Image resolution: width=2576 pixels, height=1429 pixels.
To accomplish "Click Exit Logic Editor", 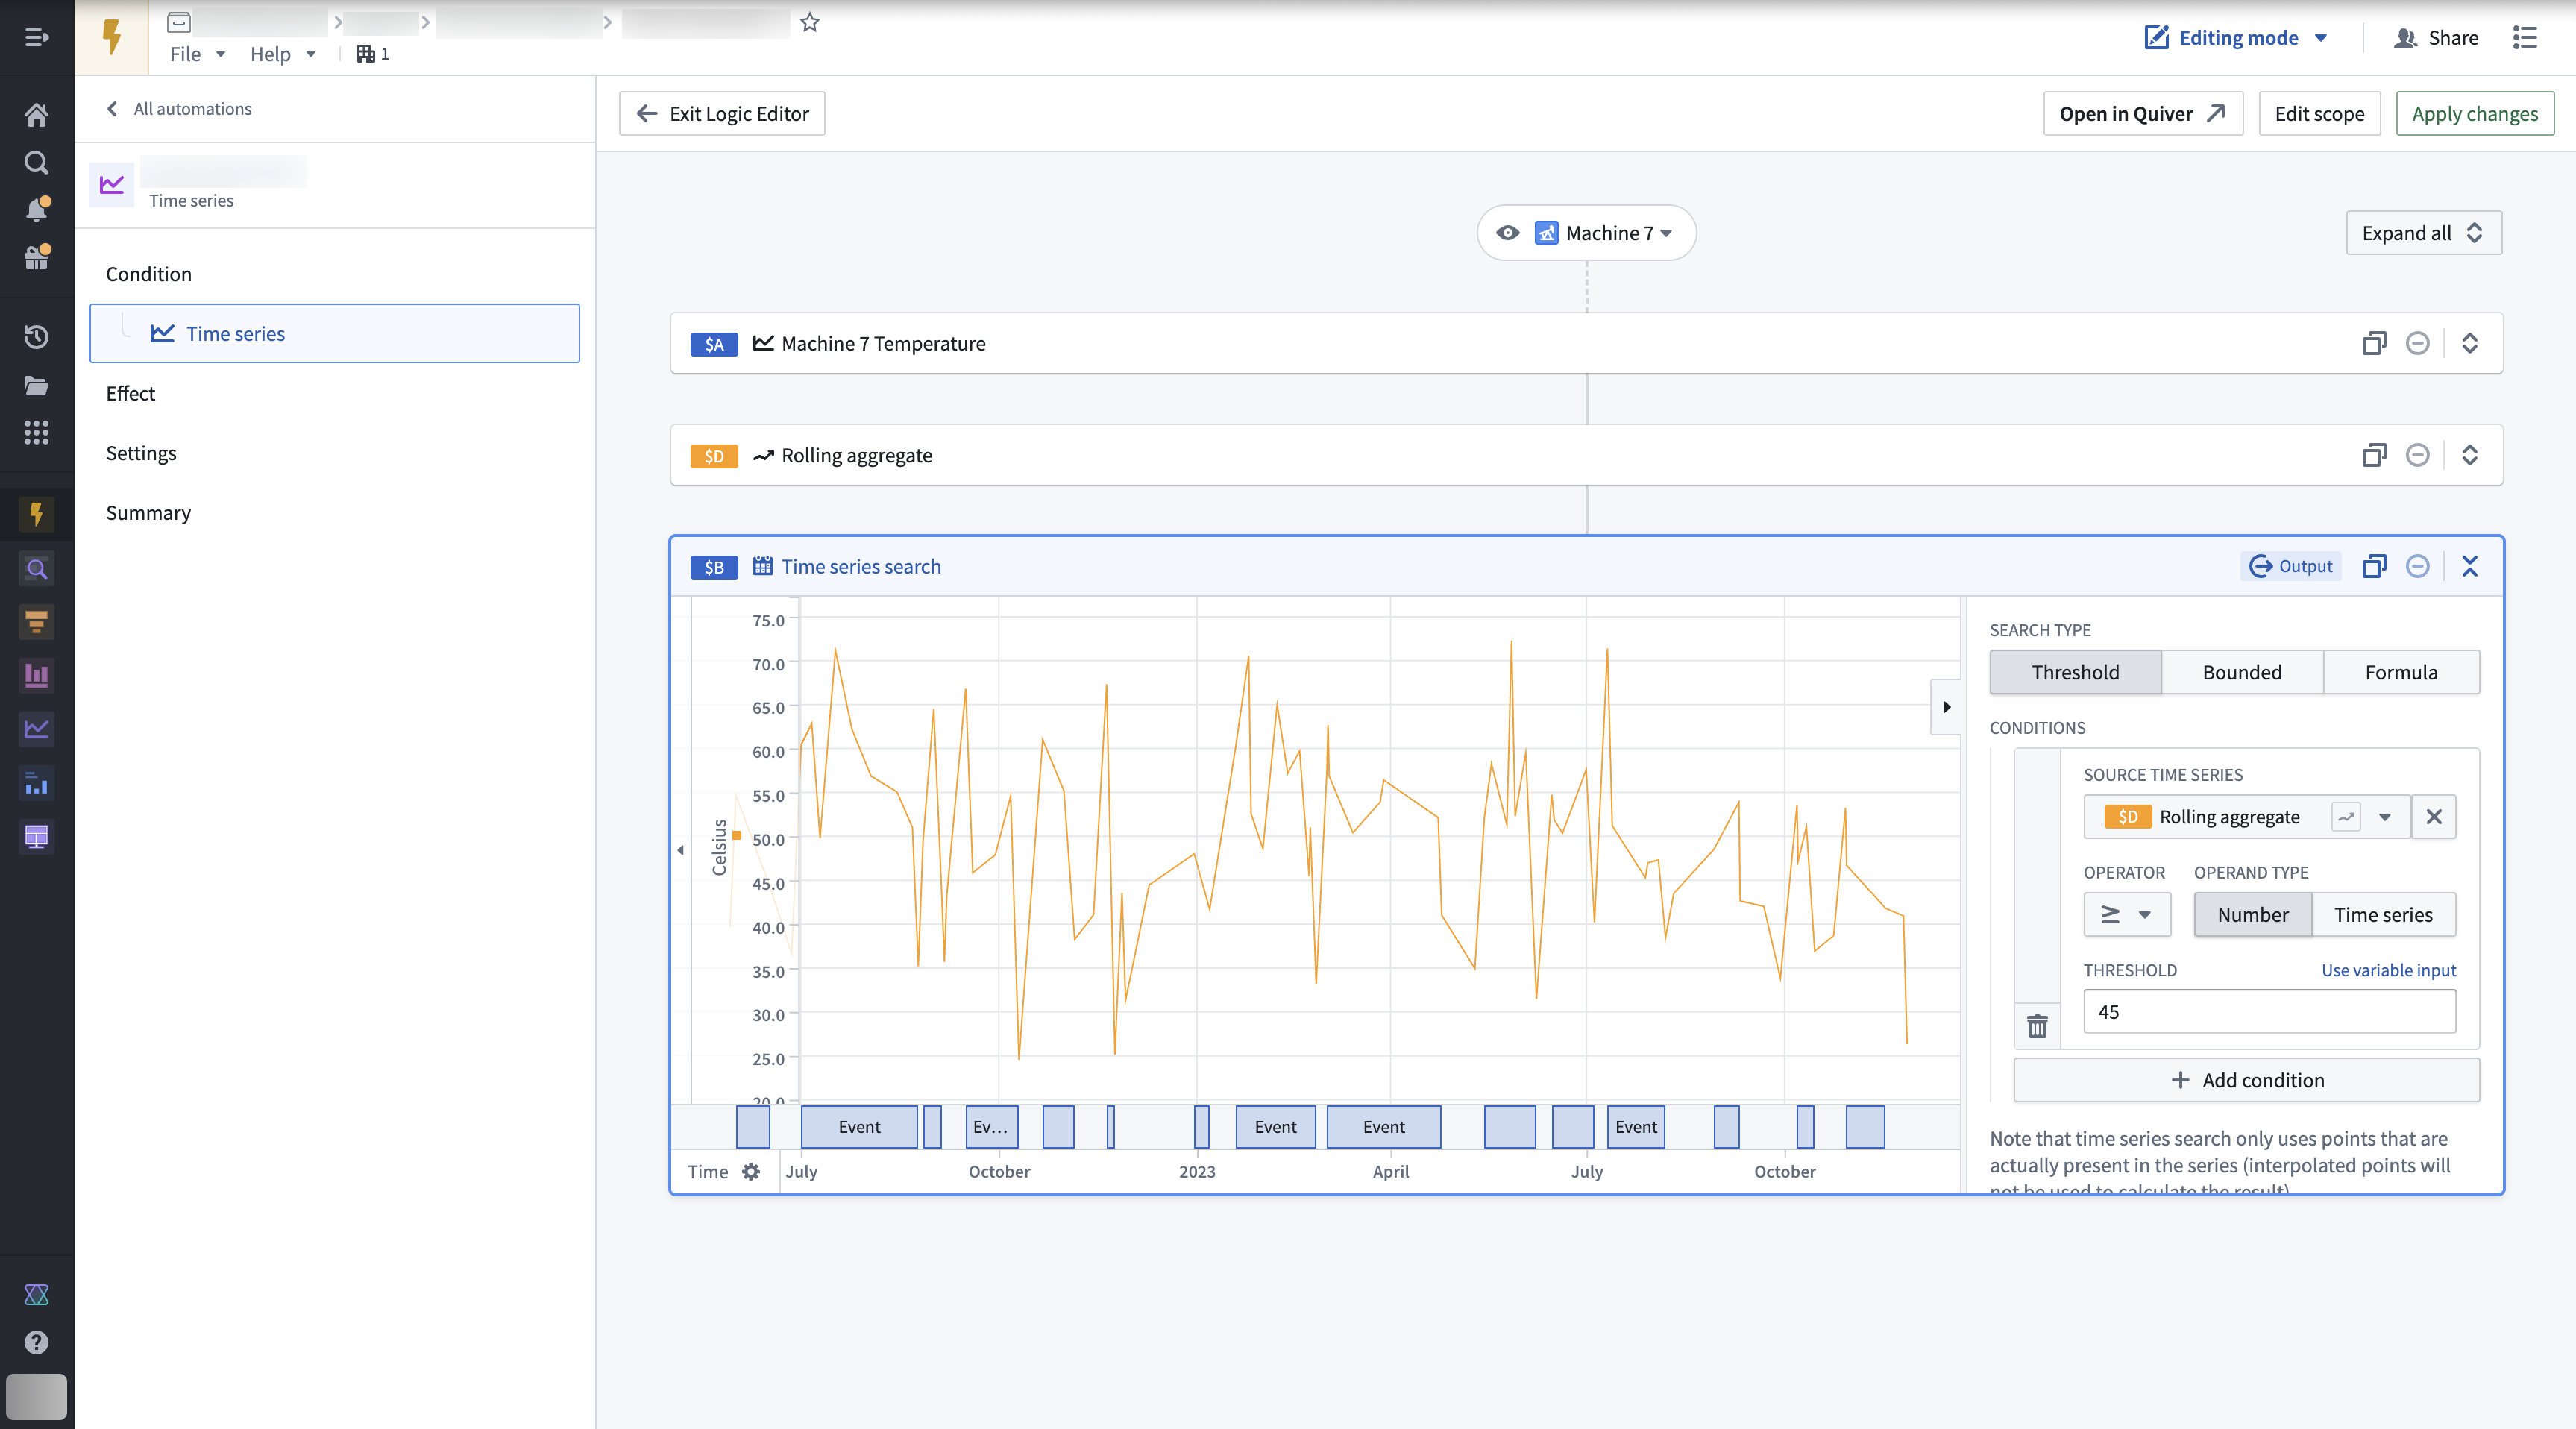I will tap(722, 113).
